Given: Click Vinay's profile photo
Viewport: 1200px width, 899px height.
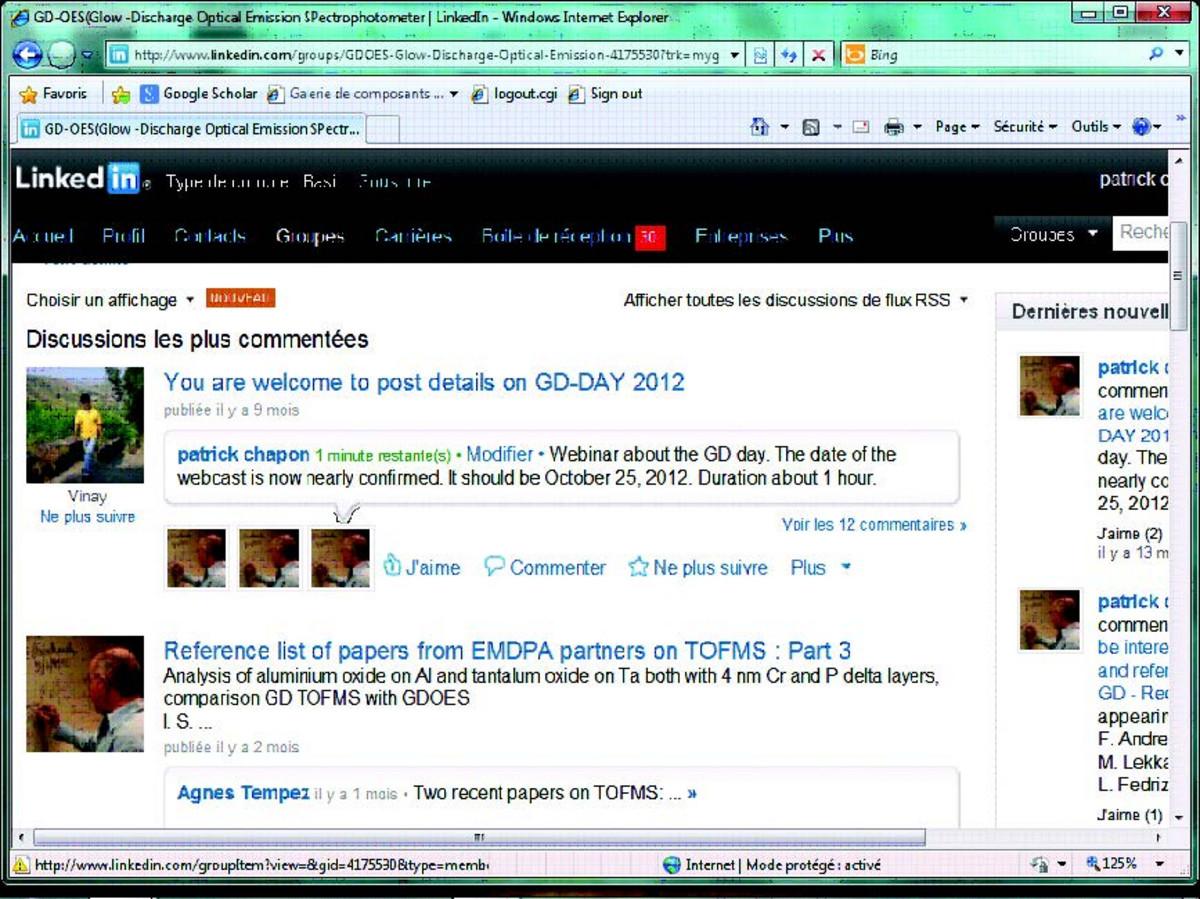Looking at the screenshot, I should tap(85, 425).
